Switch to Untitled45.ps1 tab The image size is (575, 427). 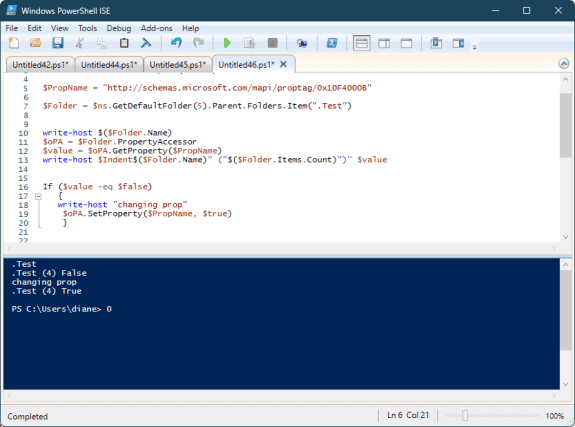pos(177,65)
